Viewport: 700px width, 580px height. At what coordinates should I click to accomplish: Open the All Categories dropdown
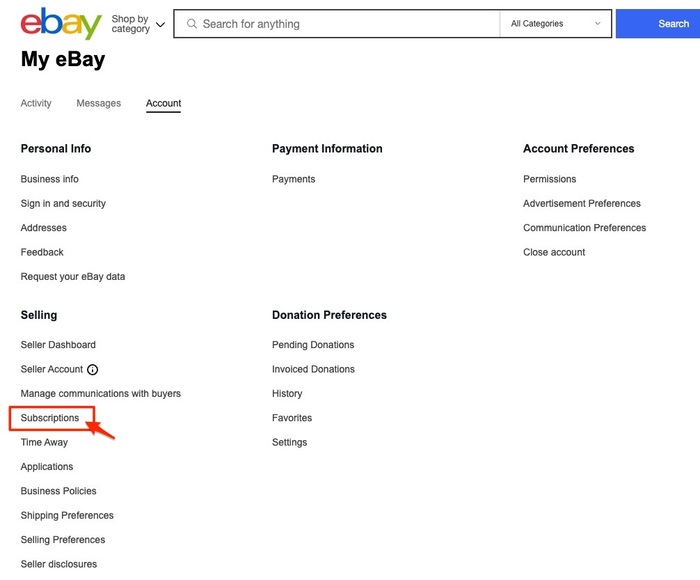(x=556, y=24)
